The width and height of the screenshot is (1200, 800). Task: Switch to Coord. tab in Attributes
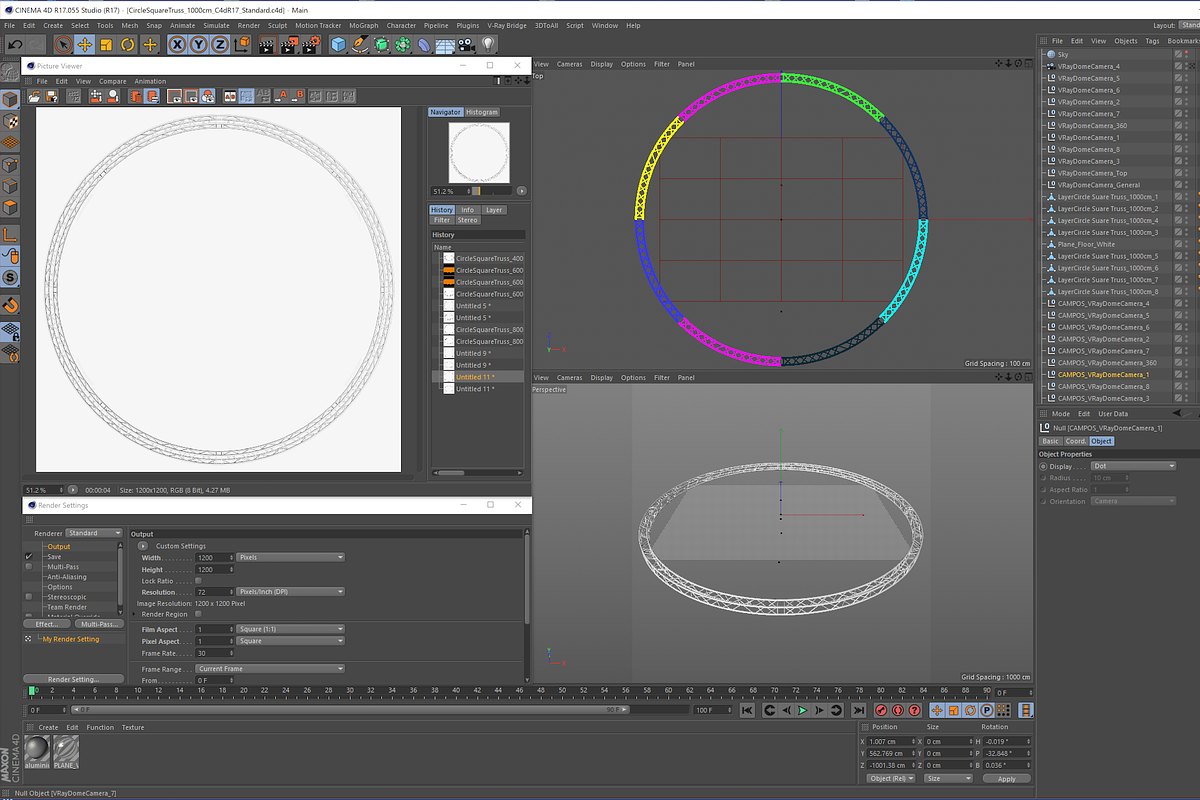point(1075,441)
